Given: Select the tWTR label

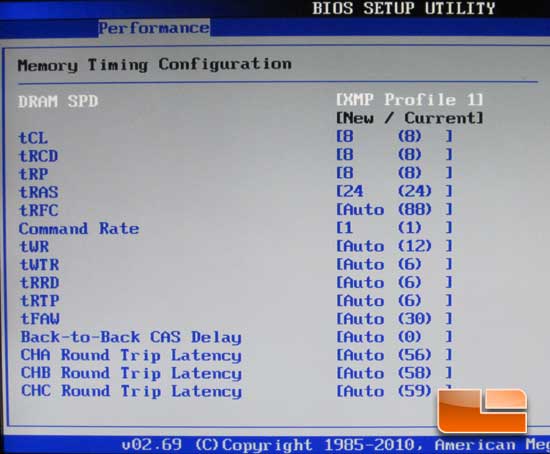Looking at the screenshot, I should pyautogui.click(x=40, y=265).
